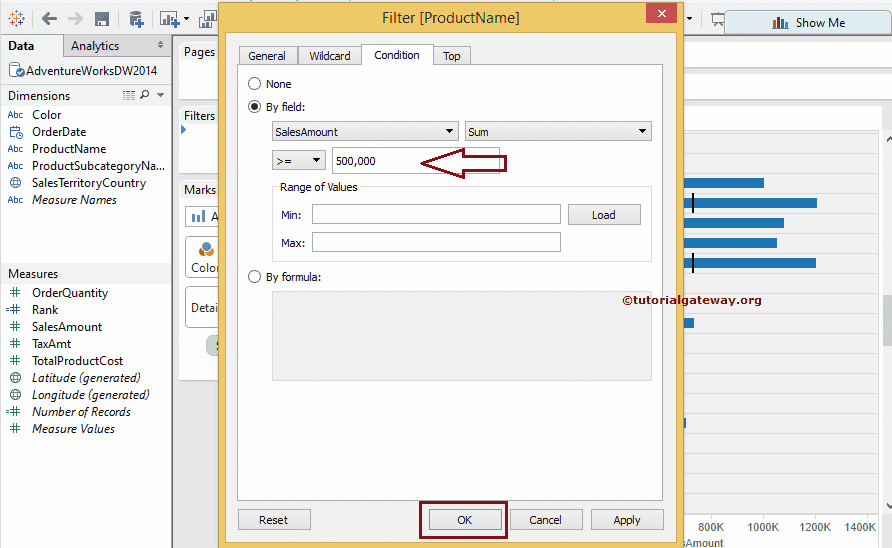
Task: Click the Cancel button
Action: (546, 520)
